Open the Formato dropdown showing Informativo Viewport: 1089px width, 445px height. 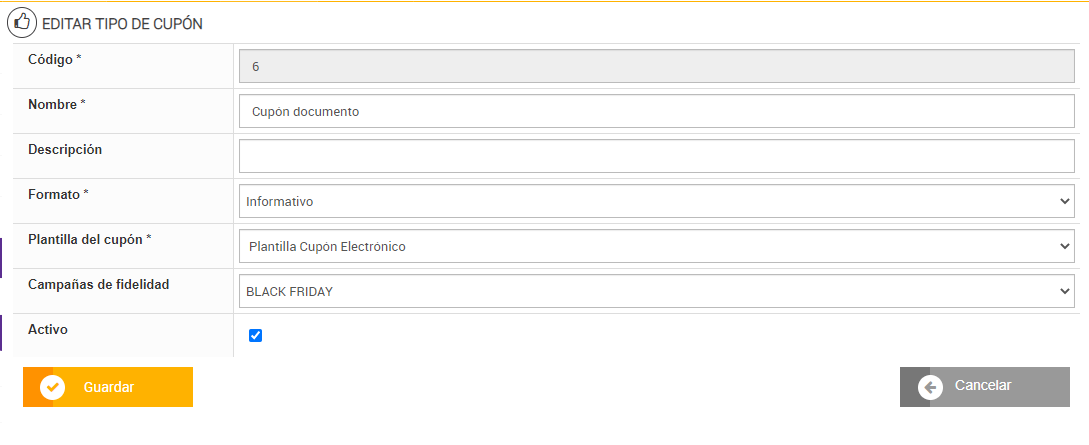click(656, 201)
